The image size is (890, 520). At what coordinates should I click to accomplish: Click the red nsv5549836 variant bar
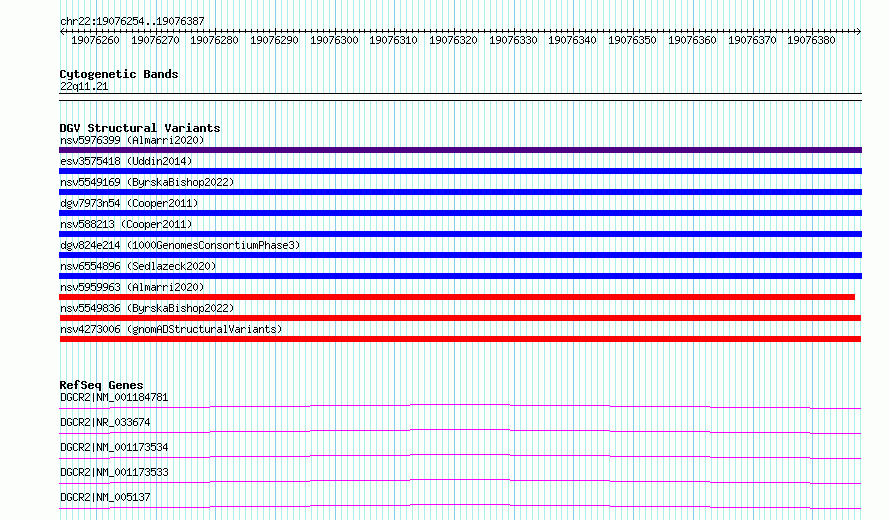(460, 318)
